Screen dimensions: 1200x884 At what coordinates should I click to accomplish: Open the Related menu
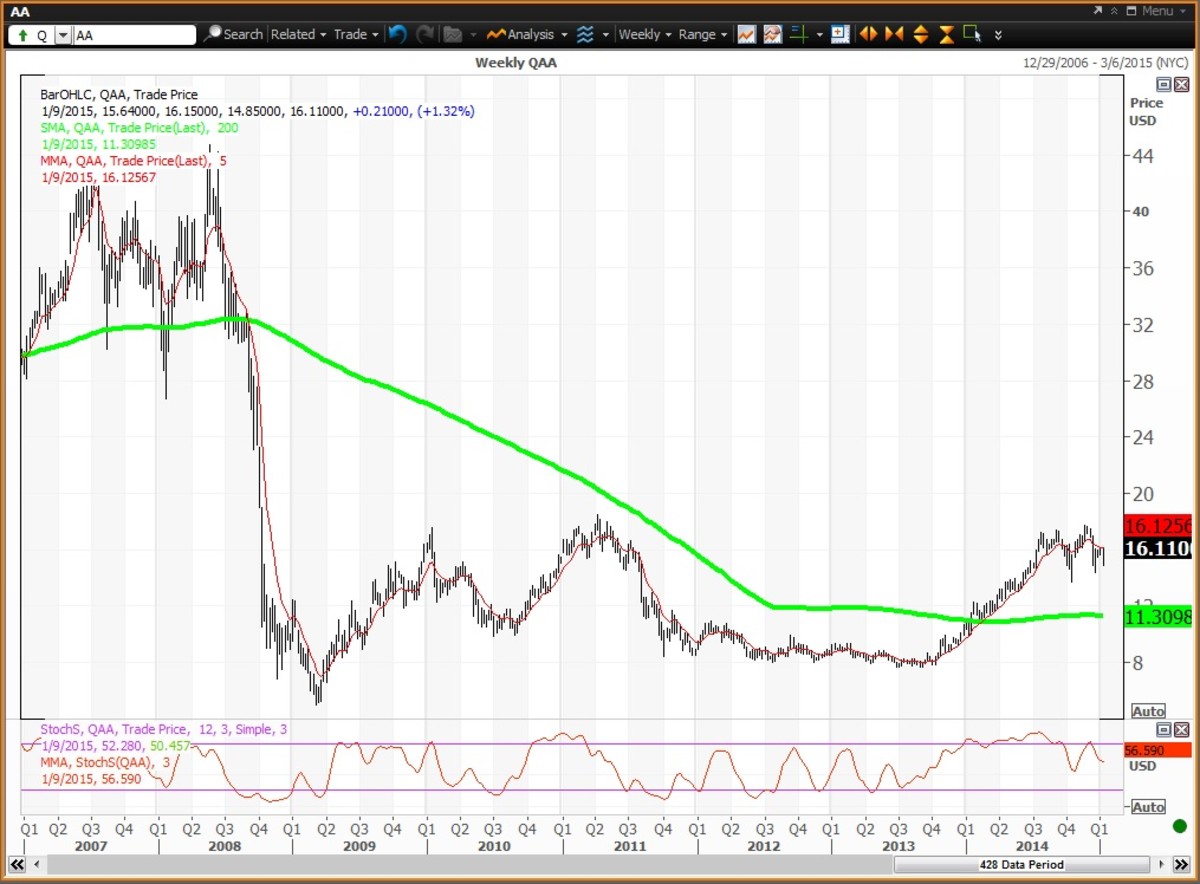coord(298,34)
